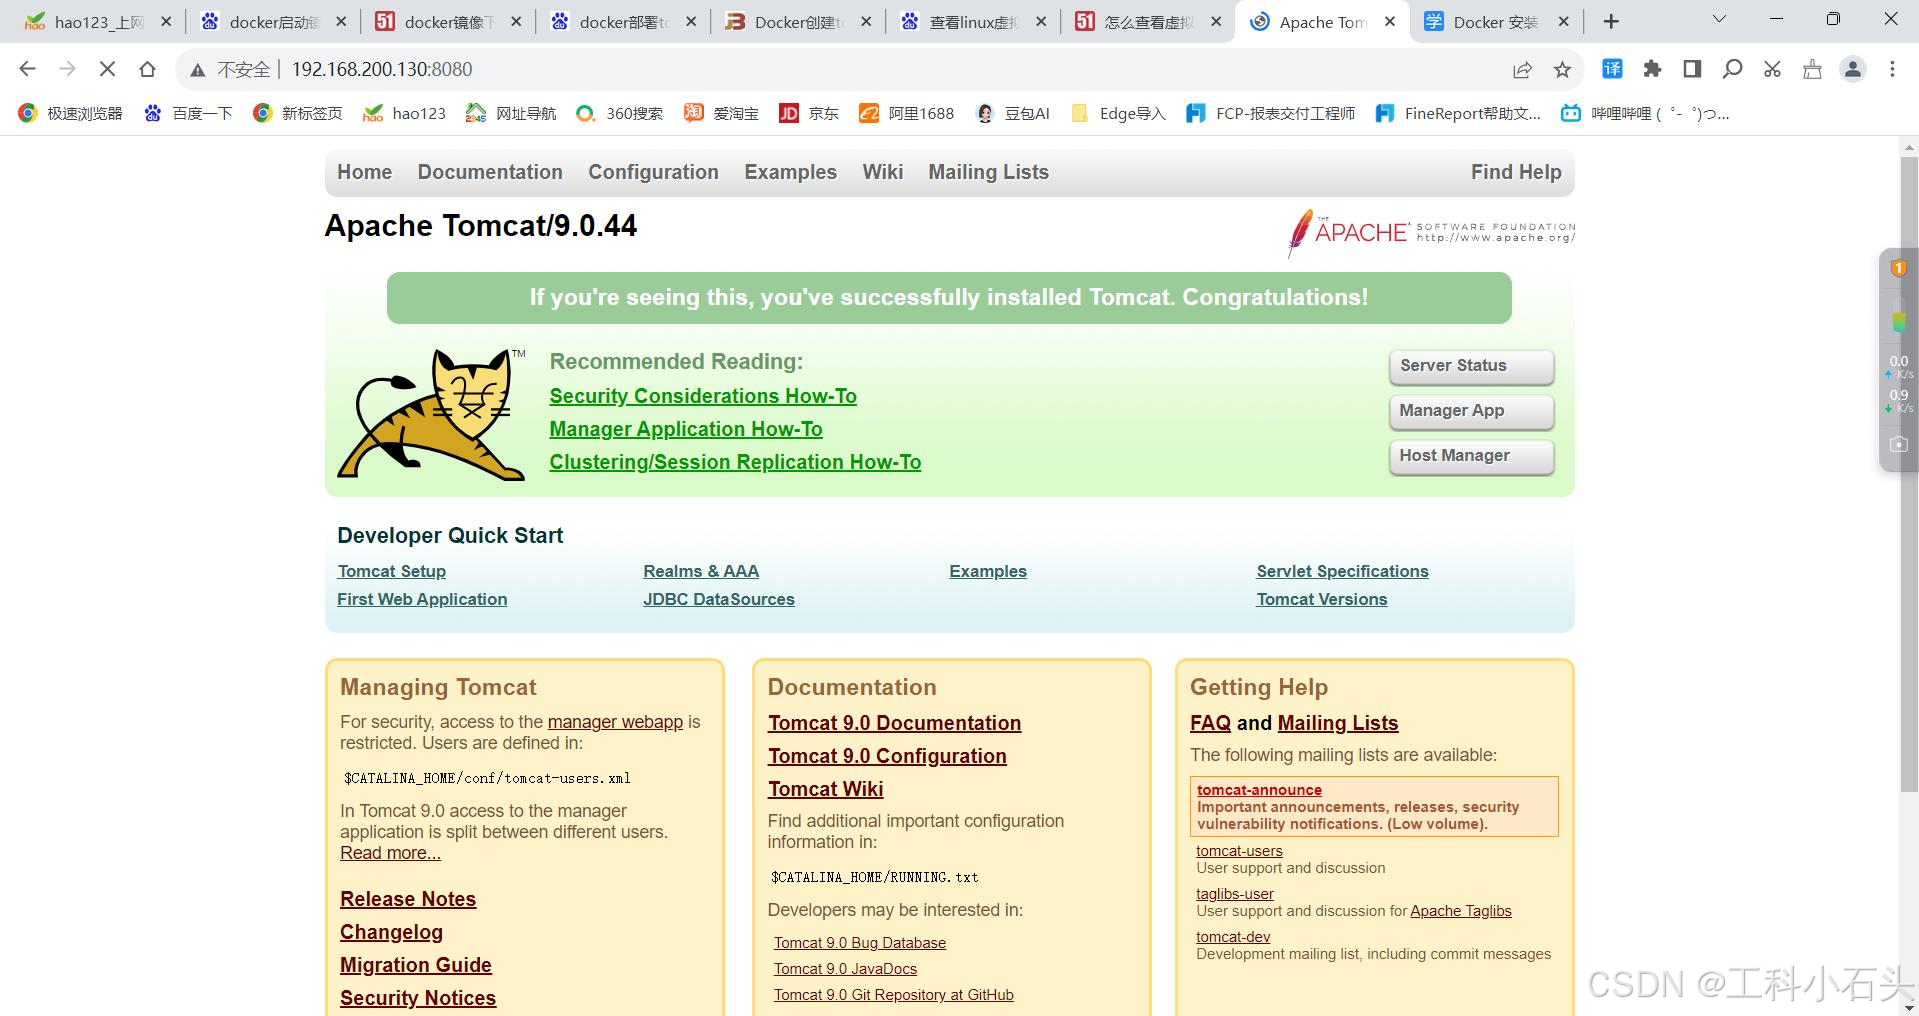Stop page loading with the X icon
1919x1016 pixels.
108,69
